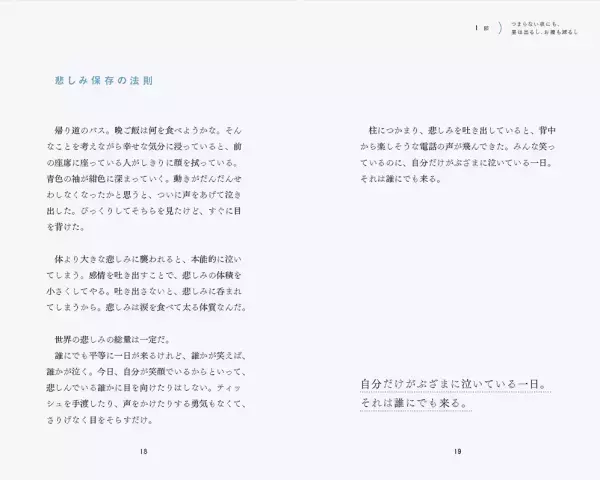The height and width of the screenshot is (480, 600).
Task: Click page number 18
Action: click(x=143, y=451)
